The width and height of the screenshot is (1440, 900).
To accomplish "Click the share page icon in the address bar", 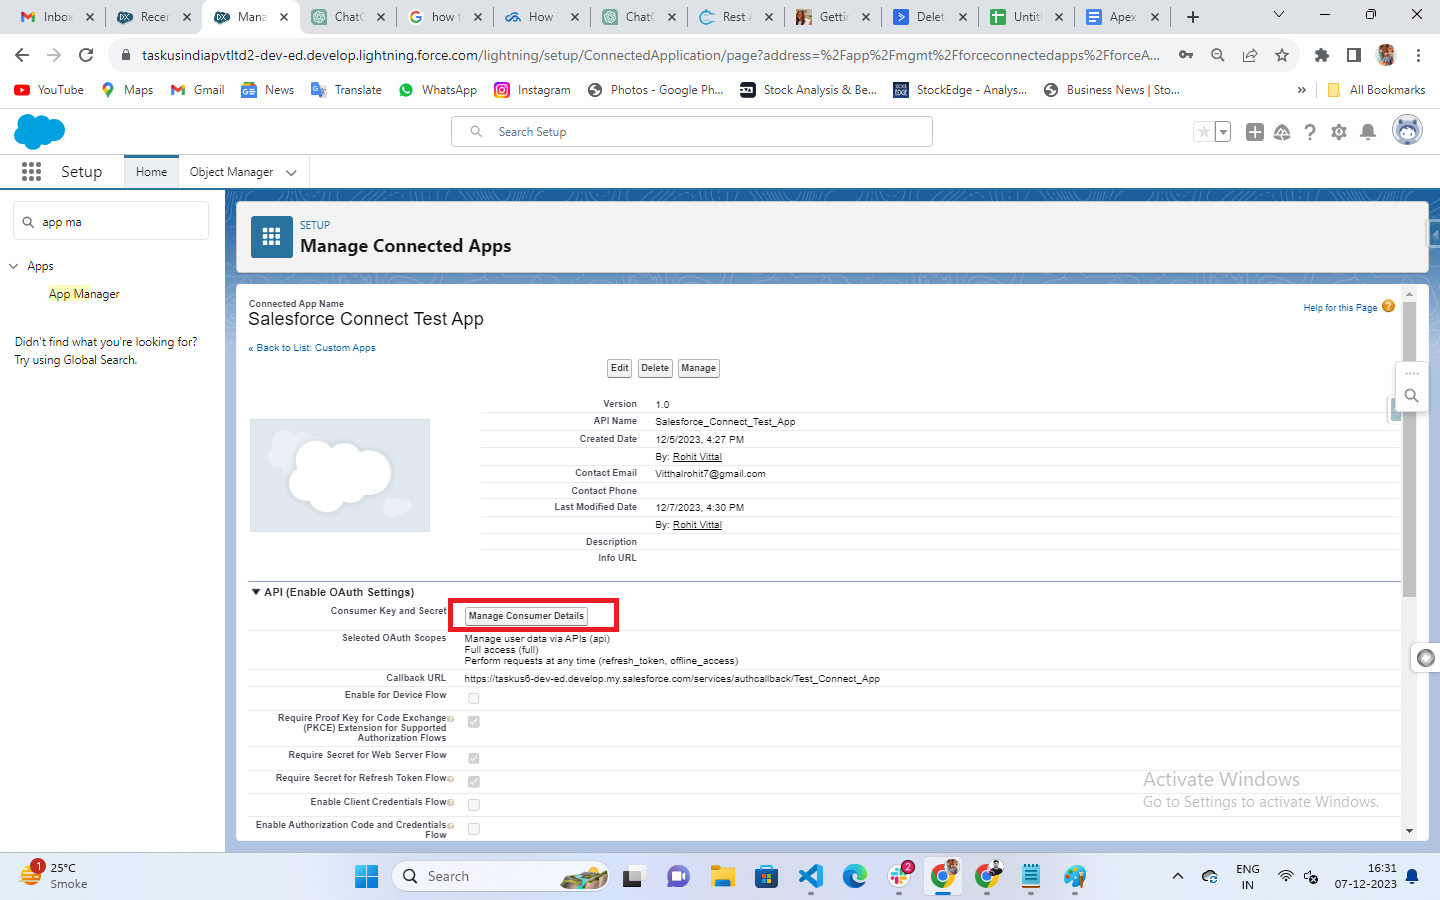I will click(1250, 55).
